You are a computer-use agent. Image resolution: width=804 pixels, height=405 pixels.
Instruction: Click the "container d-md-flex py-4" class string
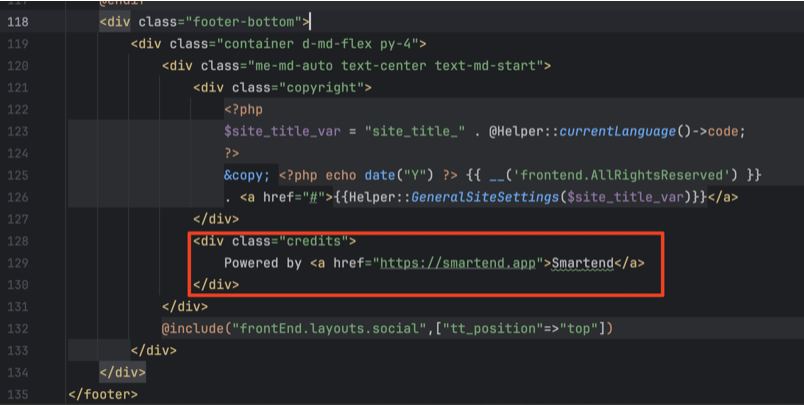pyautogui.click(x=317, y=44)
